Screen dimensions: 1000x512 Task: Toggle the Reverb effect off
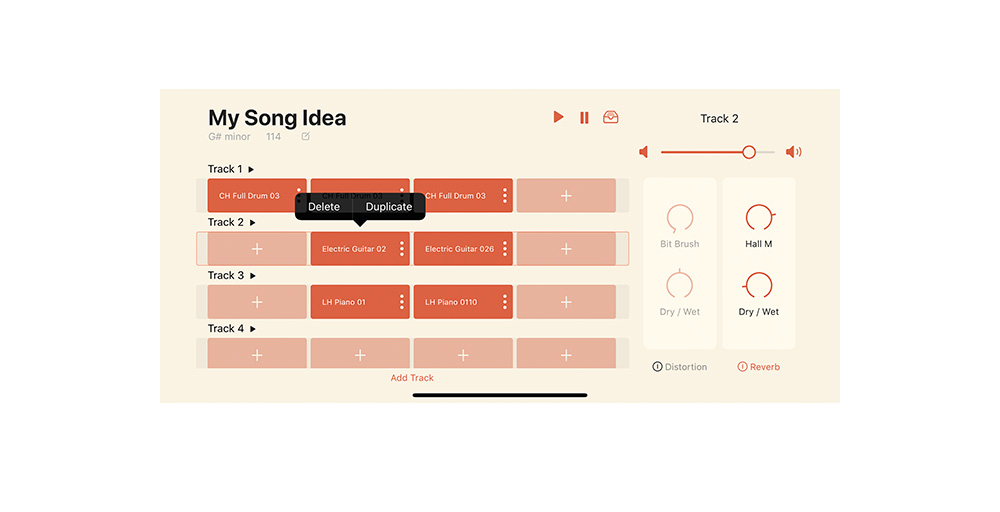(x=758, y=367)
